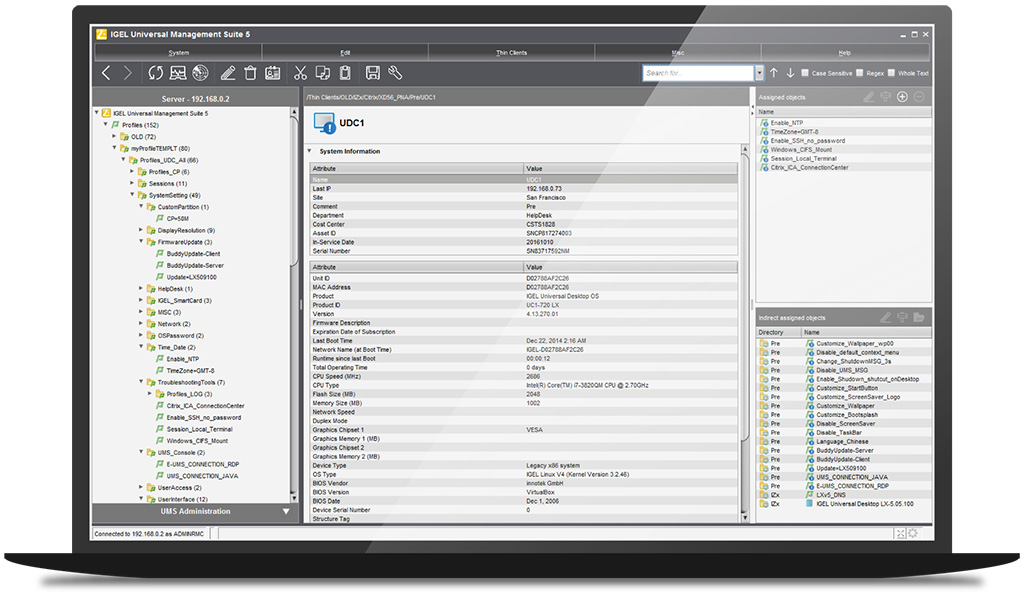Go forward with the right arrow icon

(128, 73)
